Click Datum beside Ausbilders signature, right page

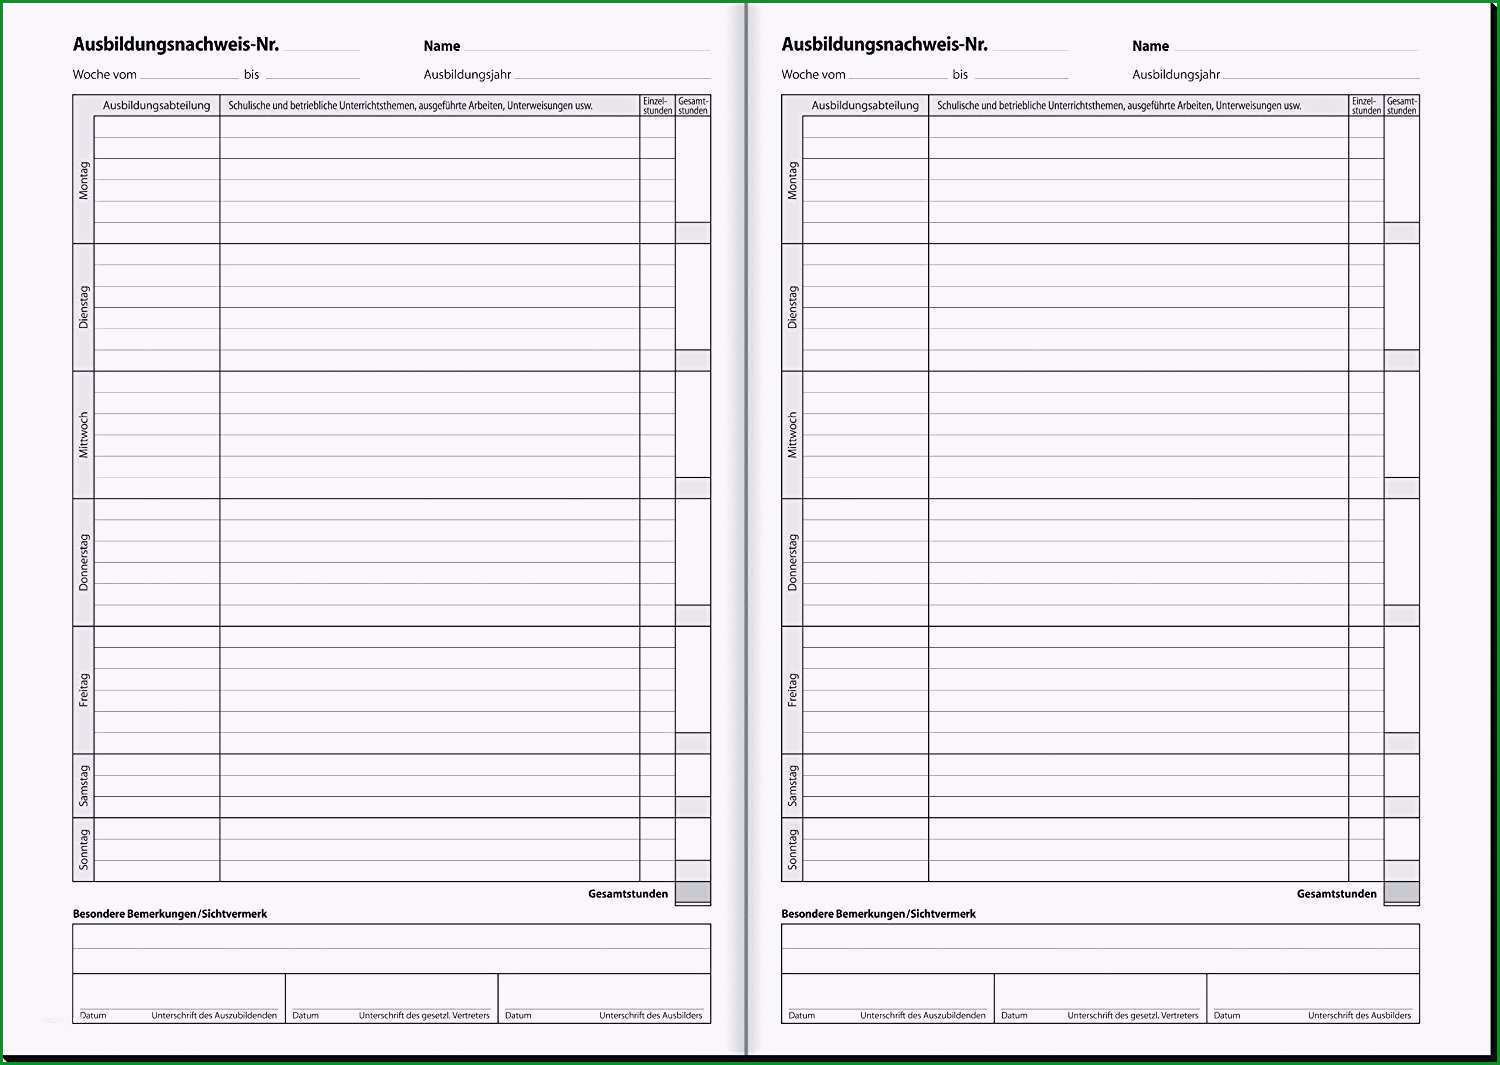point(1227,1015)
